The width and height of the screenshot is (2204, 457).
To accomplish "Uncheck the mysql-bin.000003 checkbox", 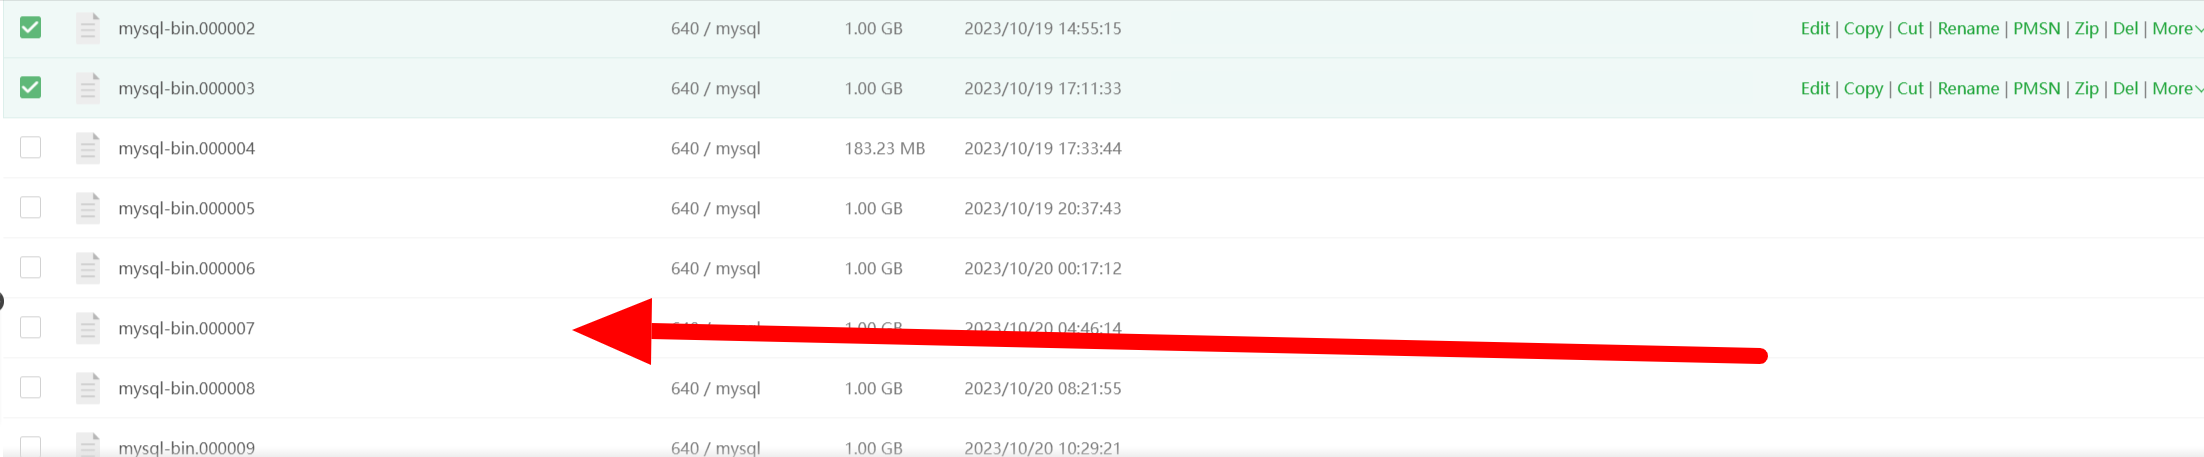I will click(x=31, y=88).
